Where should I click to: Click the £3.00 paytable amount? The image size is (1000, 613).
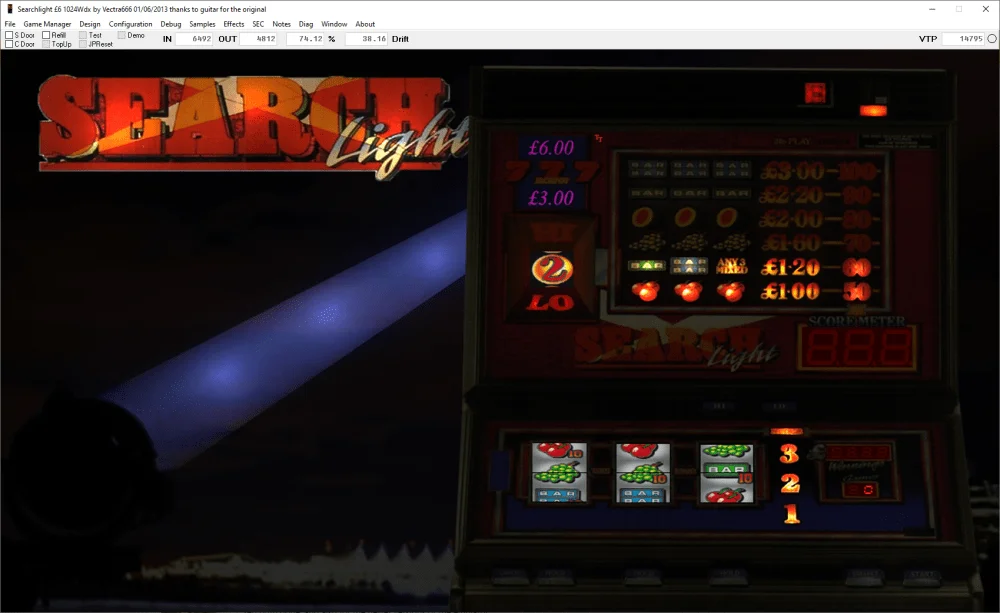(792, 171)
